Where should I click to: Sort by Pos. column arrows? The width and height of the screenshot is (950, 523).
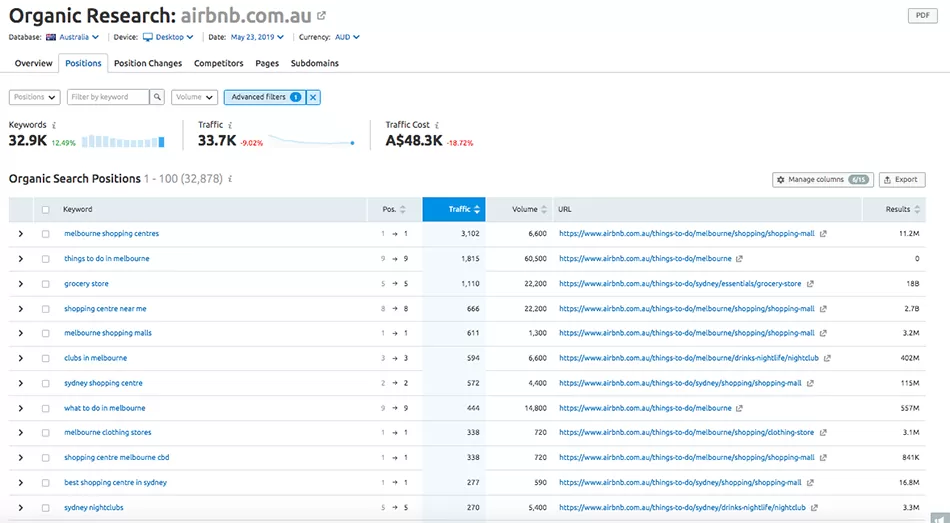point(403,209)
